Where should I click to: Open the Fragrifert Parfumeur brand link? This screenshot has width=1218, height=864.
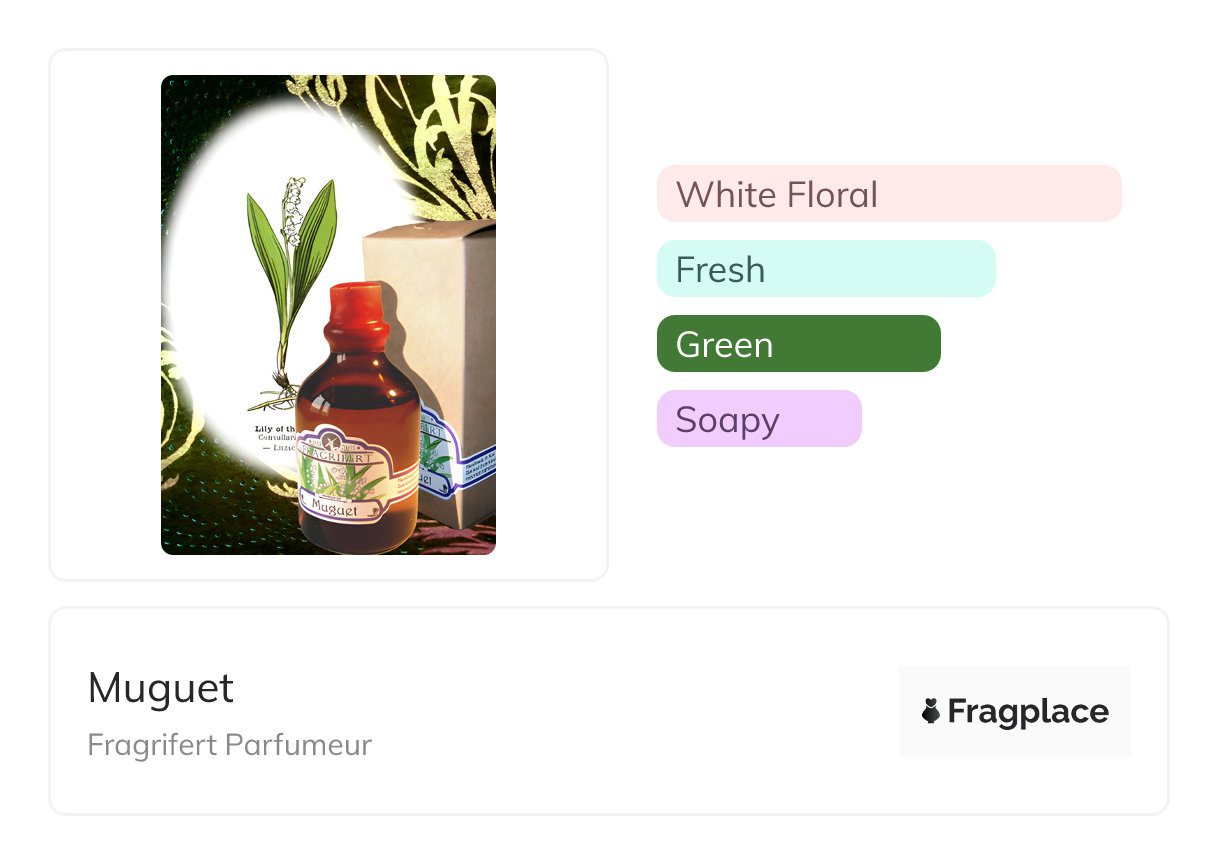229,745
